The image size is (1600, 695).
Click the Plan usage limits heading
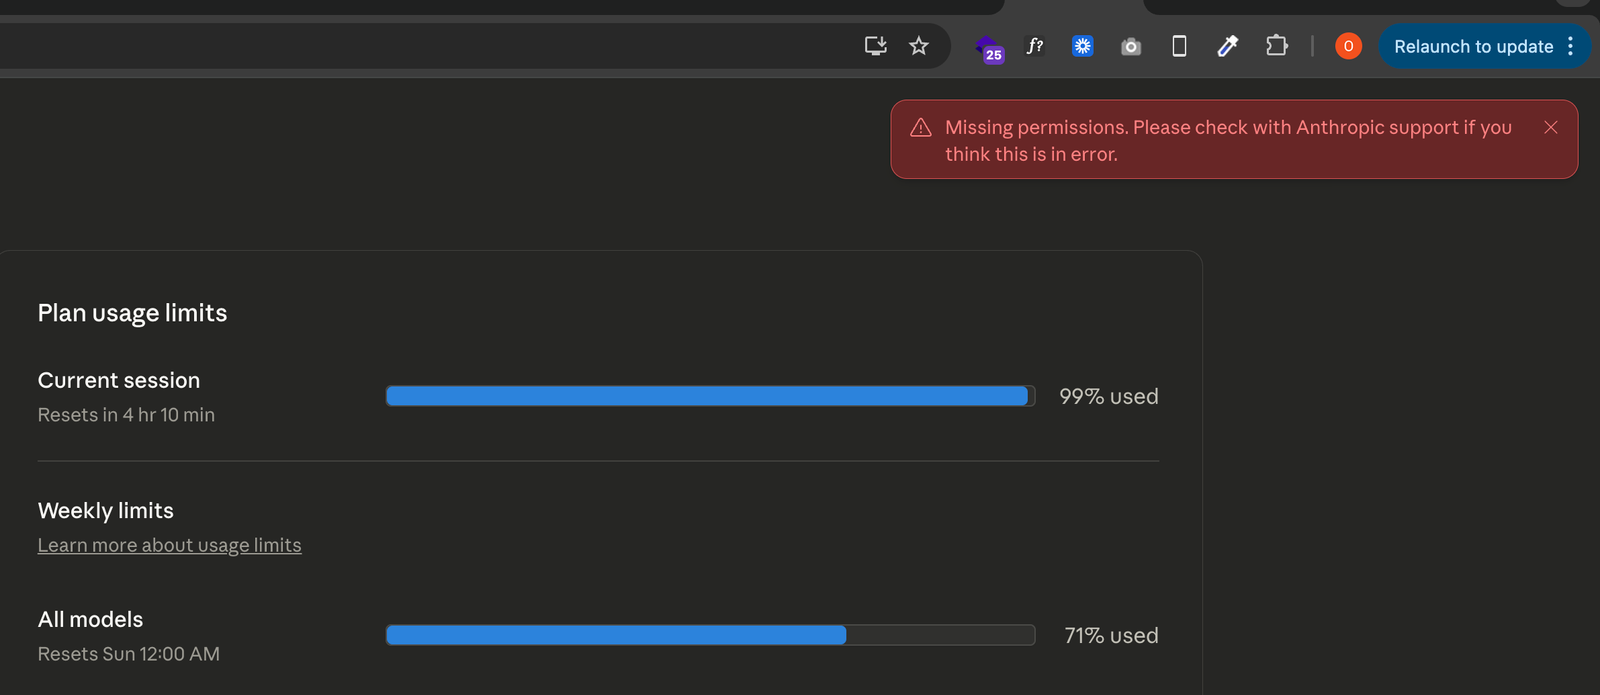tap(132, 313)
